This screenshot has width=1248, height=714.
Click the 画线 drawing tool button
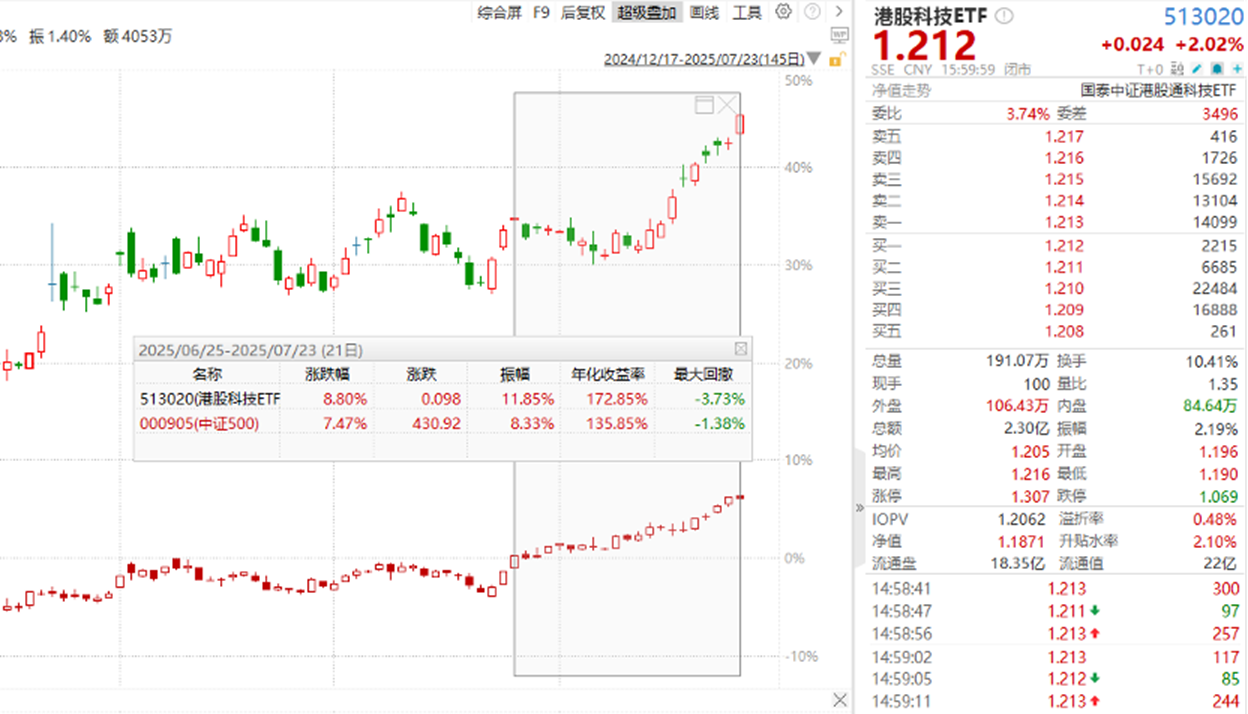tap(705, 12)
